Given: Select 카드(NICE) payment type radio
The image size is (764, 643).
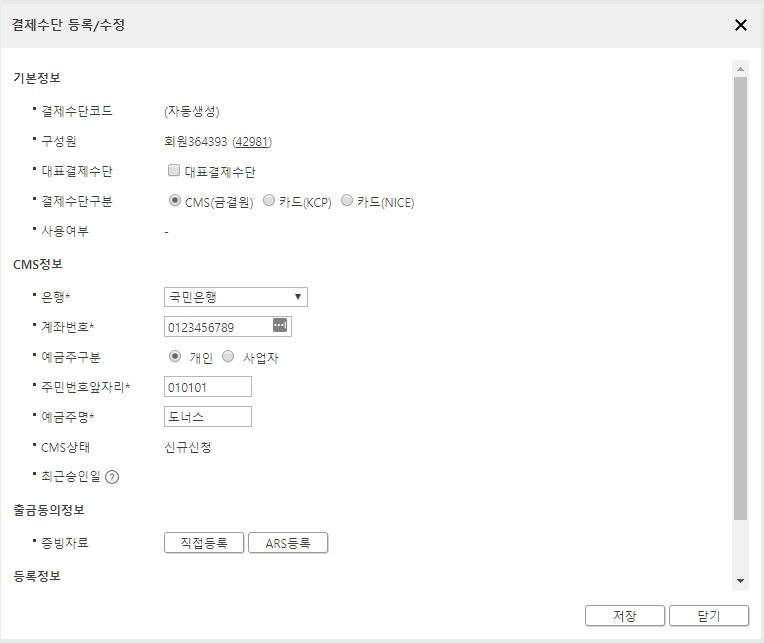Looking at the screenshot, I should 347,200.
